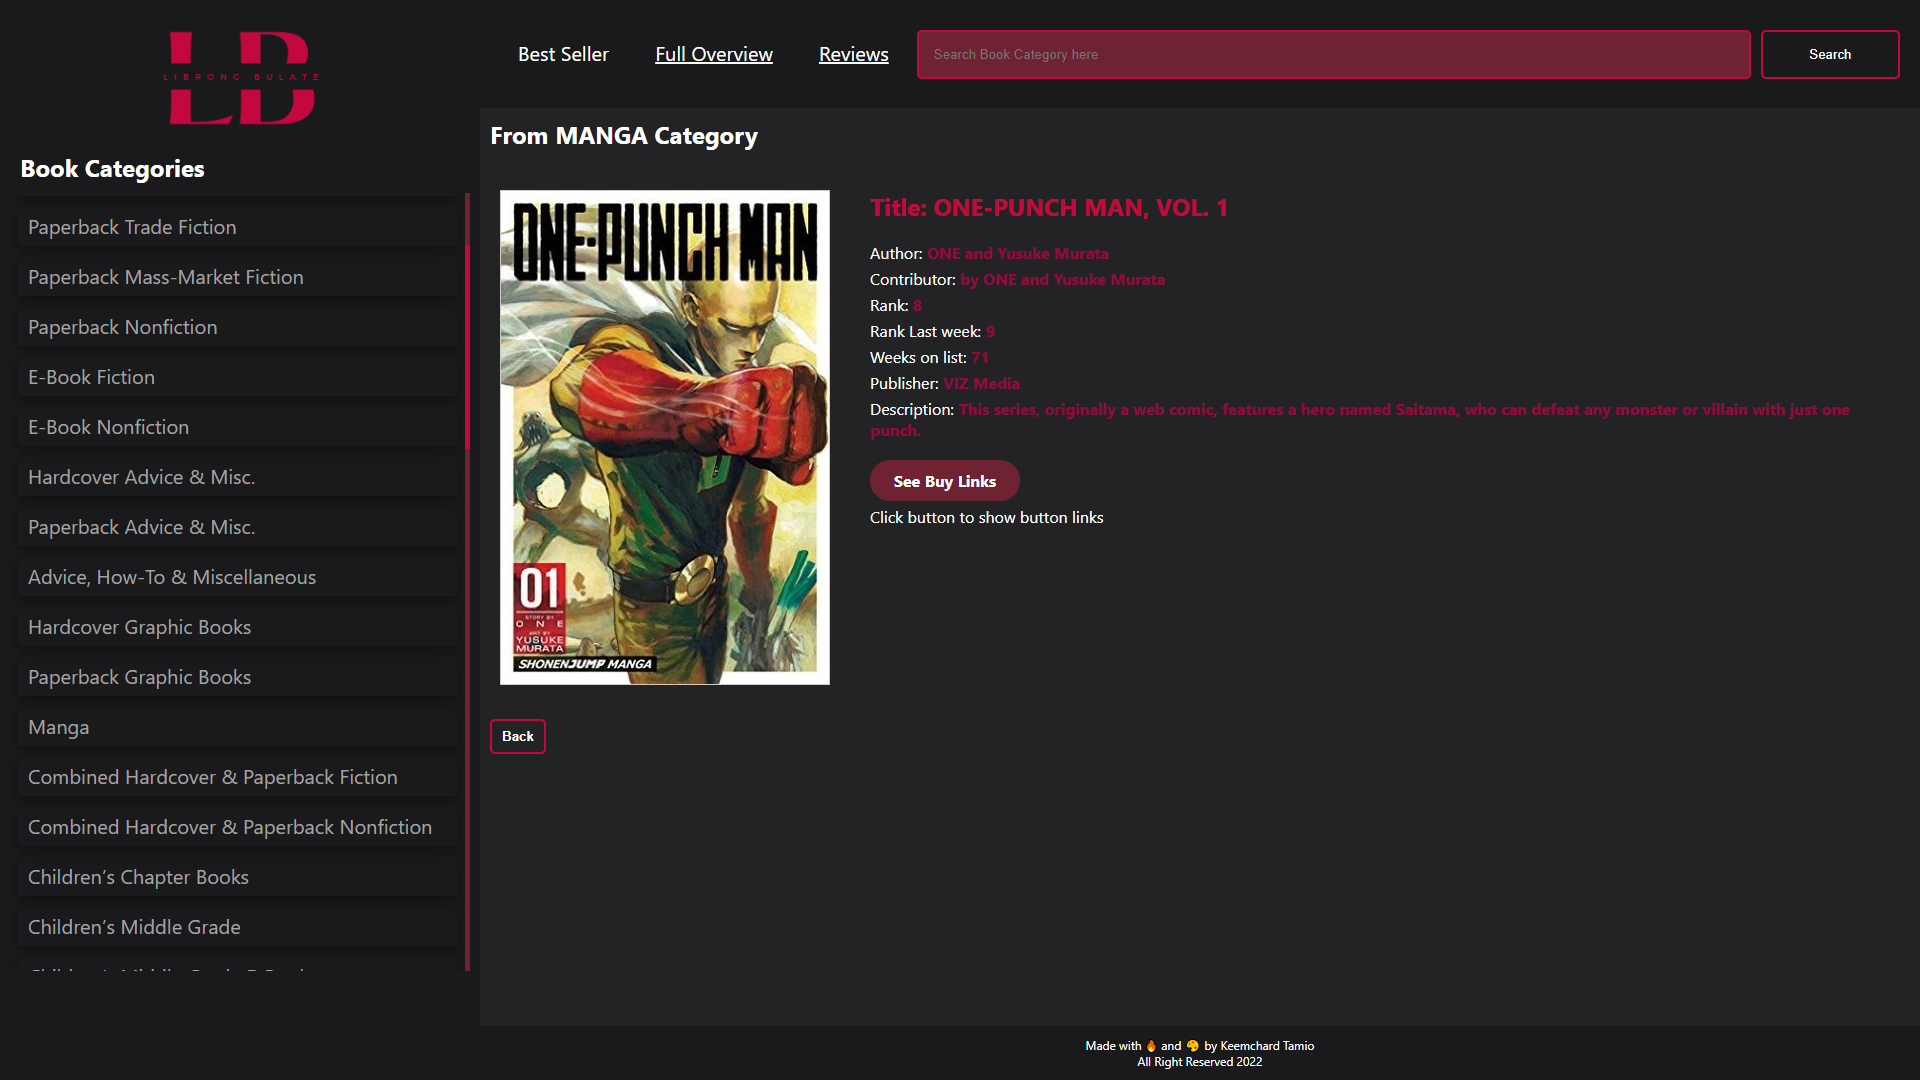The width and height of the screenshot is (1920, 1080).
Task: Switch to the Full Overview tab
Action: tap(713, 54)
